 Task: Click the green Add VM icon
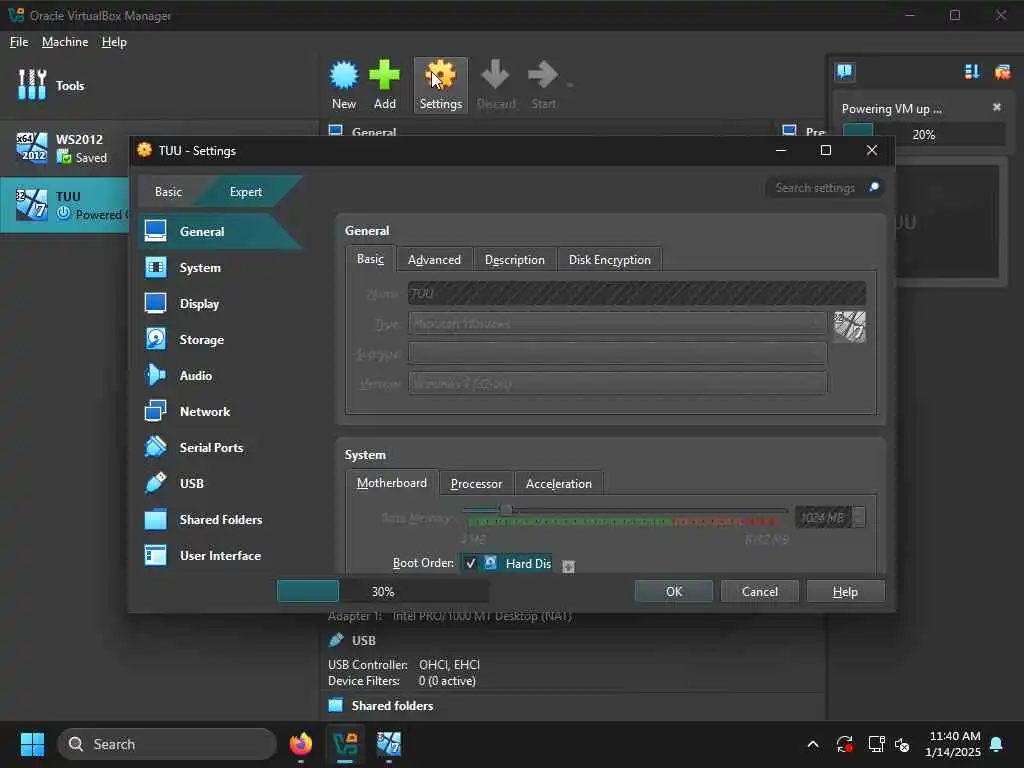[384, 85]
